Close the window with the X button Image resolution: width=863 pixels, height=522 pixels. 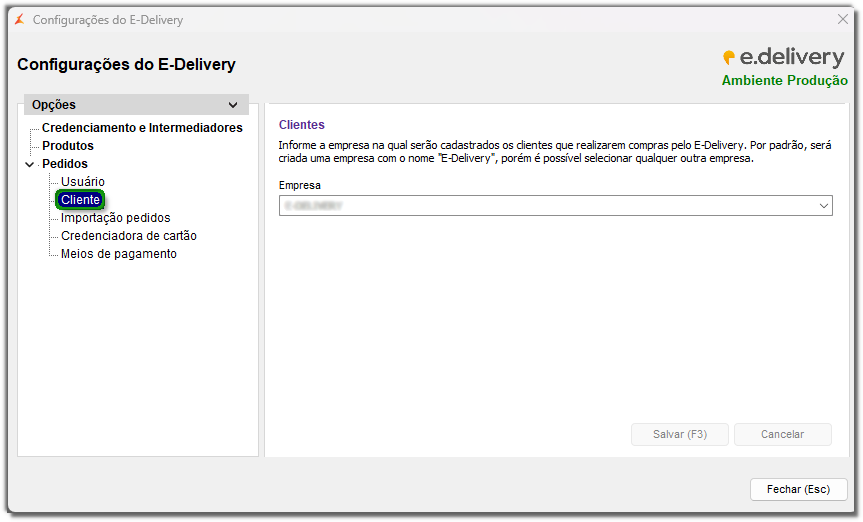click(x=843, y=20)
